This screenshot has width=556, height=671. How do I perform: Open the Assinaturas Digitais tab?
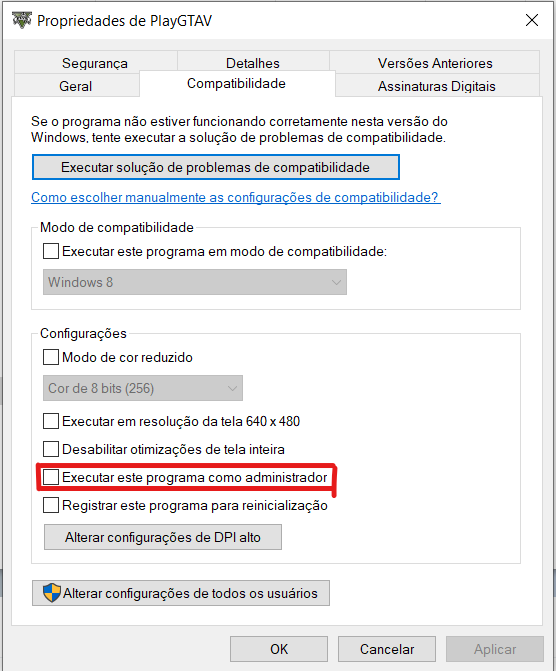click(x=437, y=86)
